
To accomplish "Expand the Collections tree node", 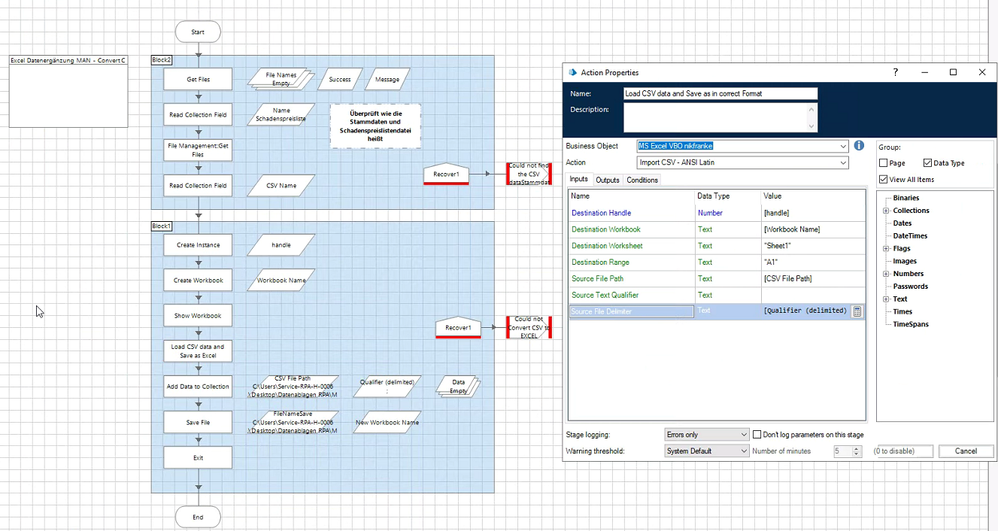I will tap(885, 211).
